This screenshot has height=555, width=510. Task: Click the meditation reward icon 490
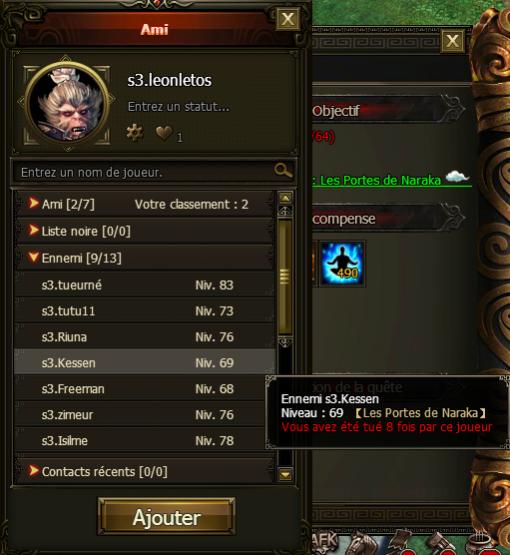pyautogui.click(x=342, y=264)
